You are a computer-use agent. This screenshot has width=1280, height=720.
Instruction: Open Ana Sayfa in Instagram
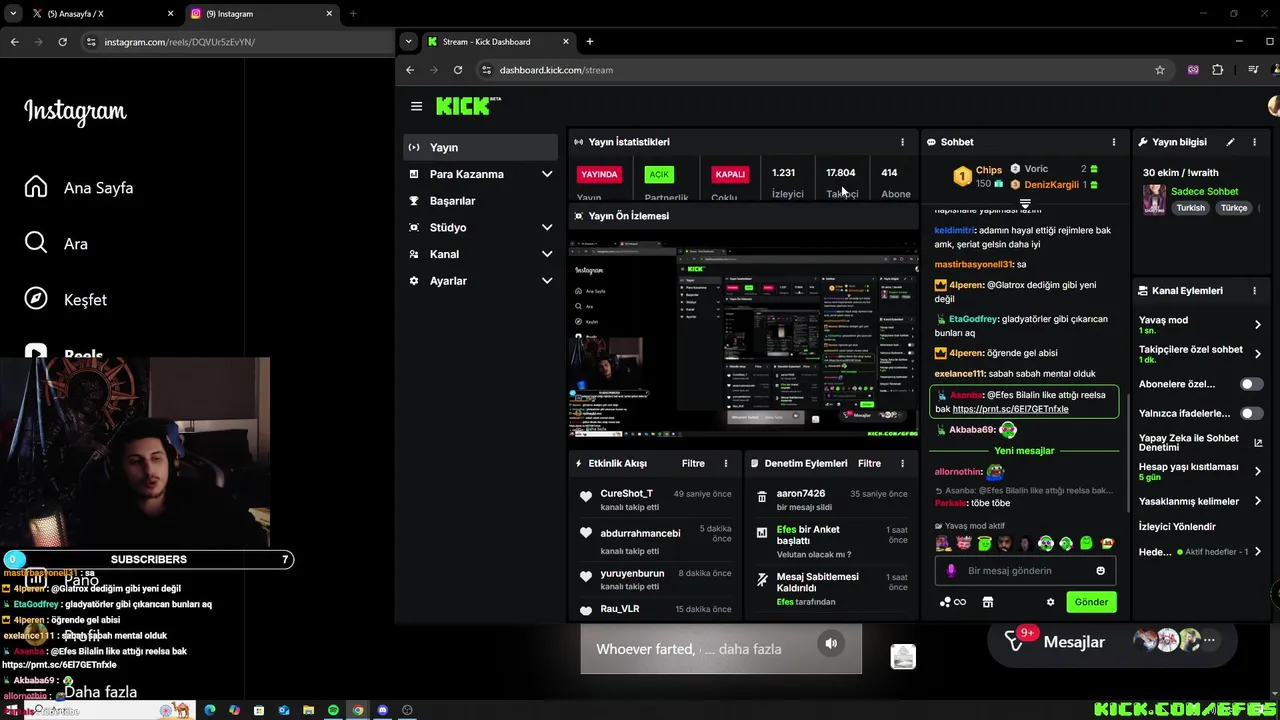tap(80, 188)
